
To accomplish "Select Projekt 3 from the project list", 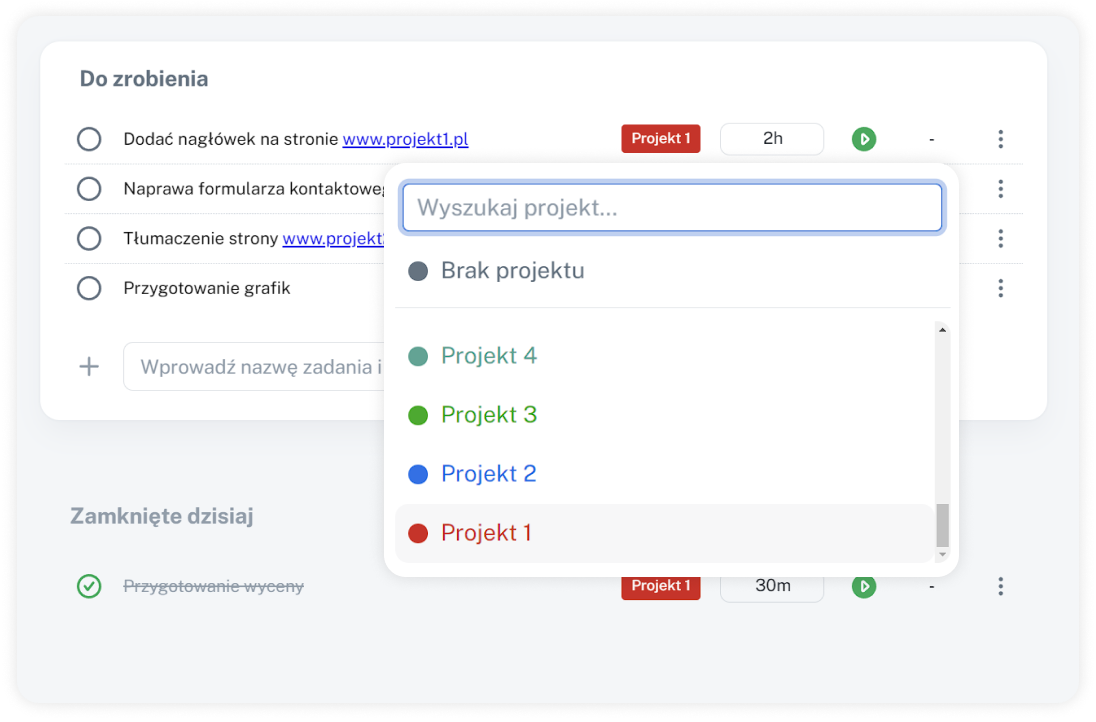I will click(x=487, y=414).
